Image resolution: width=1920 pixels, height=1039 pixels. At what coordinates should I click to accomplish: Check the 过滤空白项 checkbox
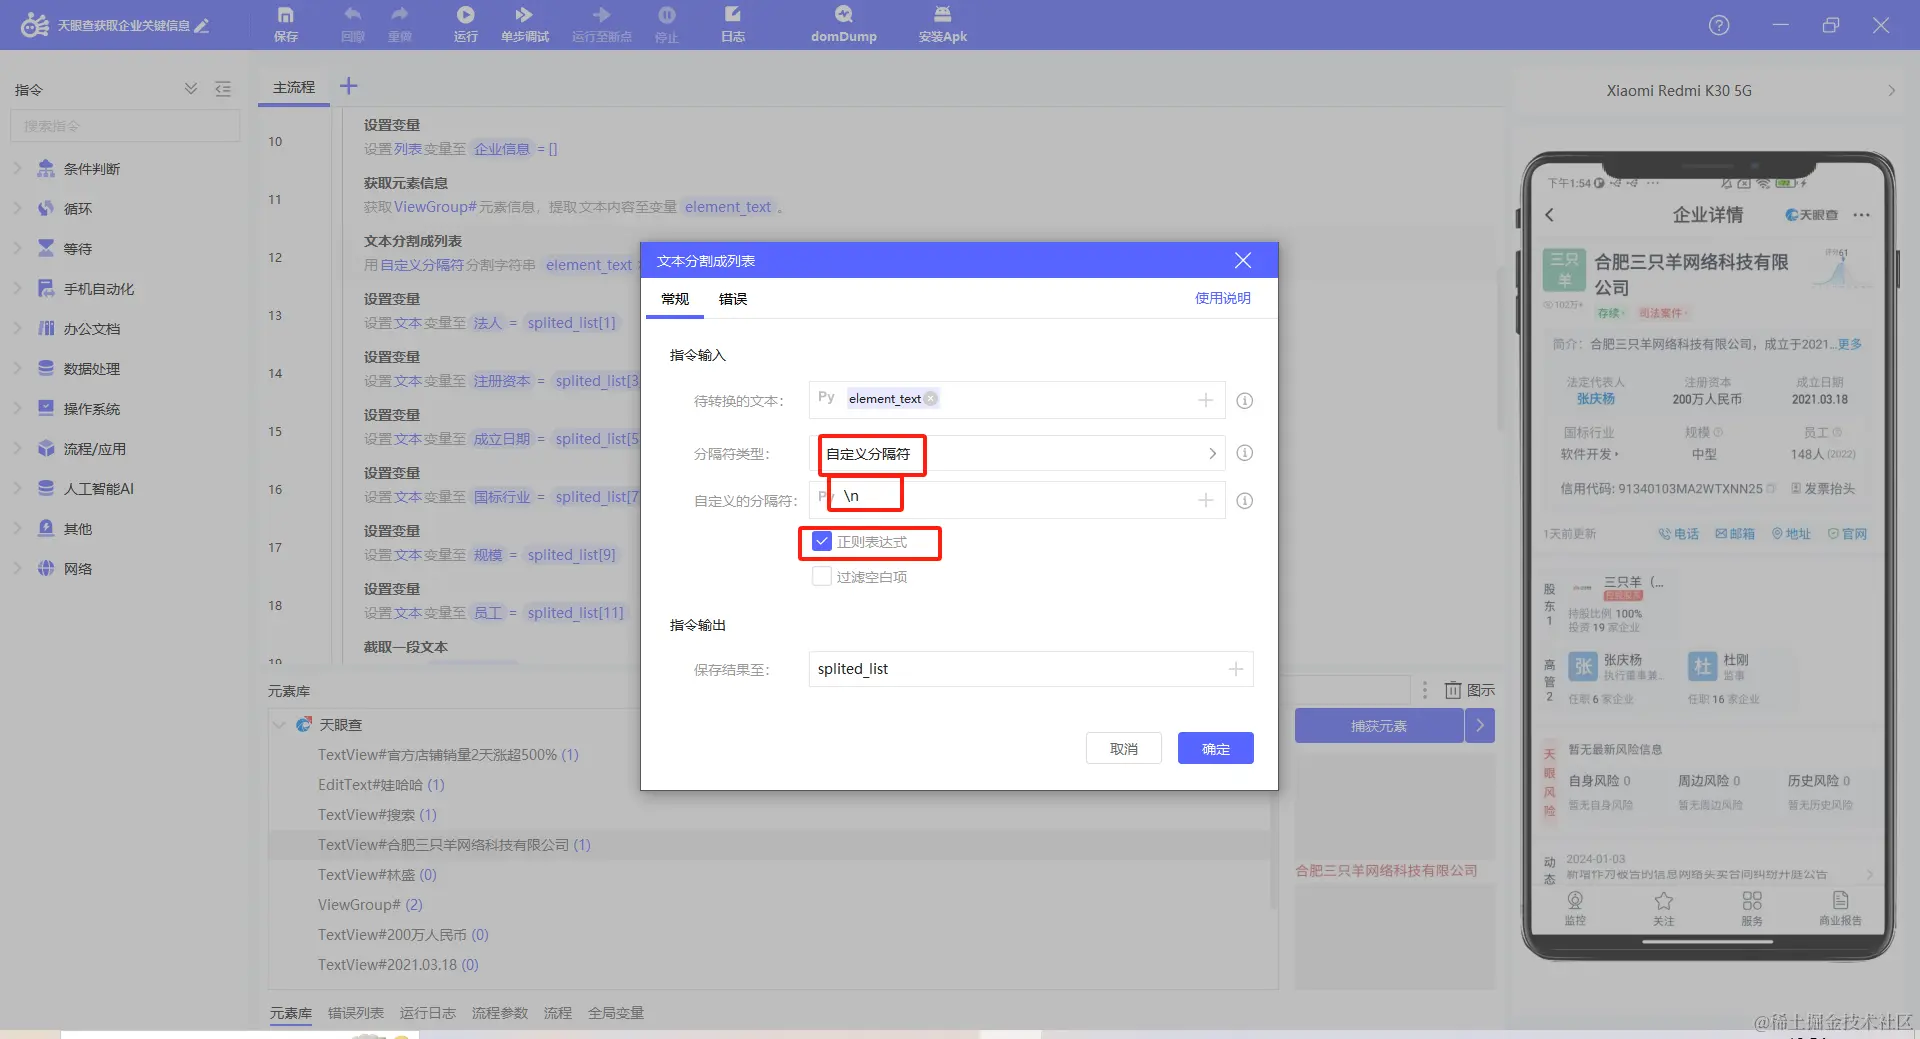[822, 576]
